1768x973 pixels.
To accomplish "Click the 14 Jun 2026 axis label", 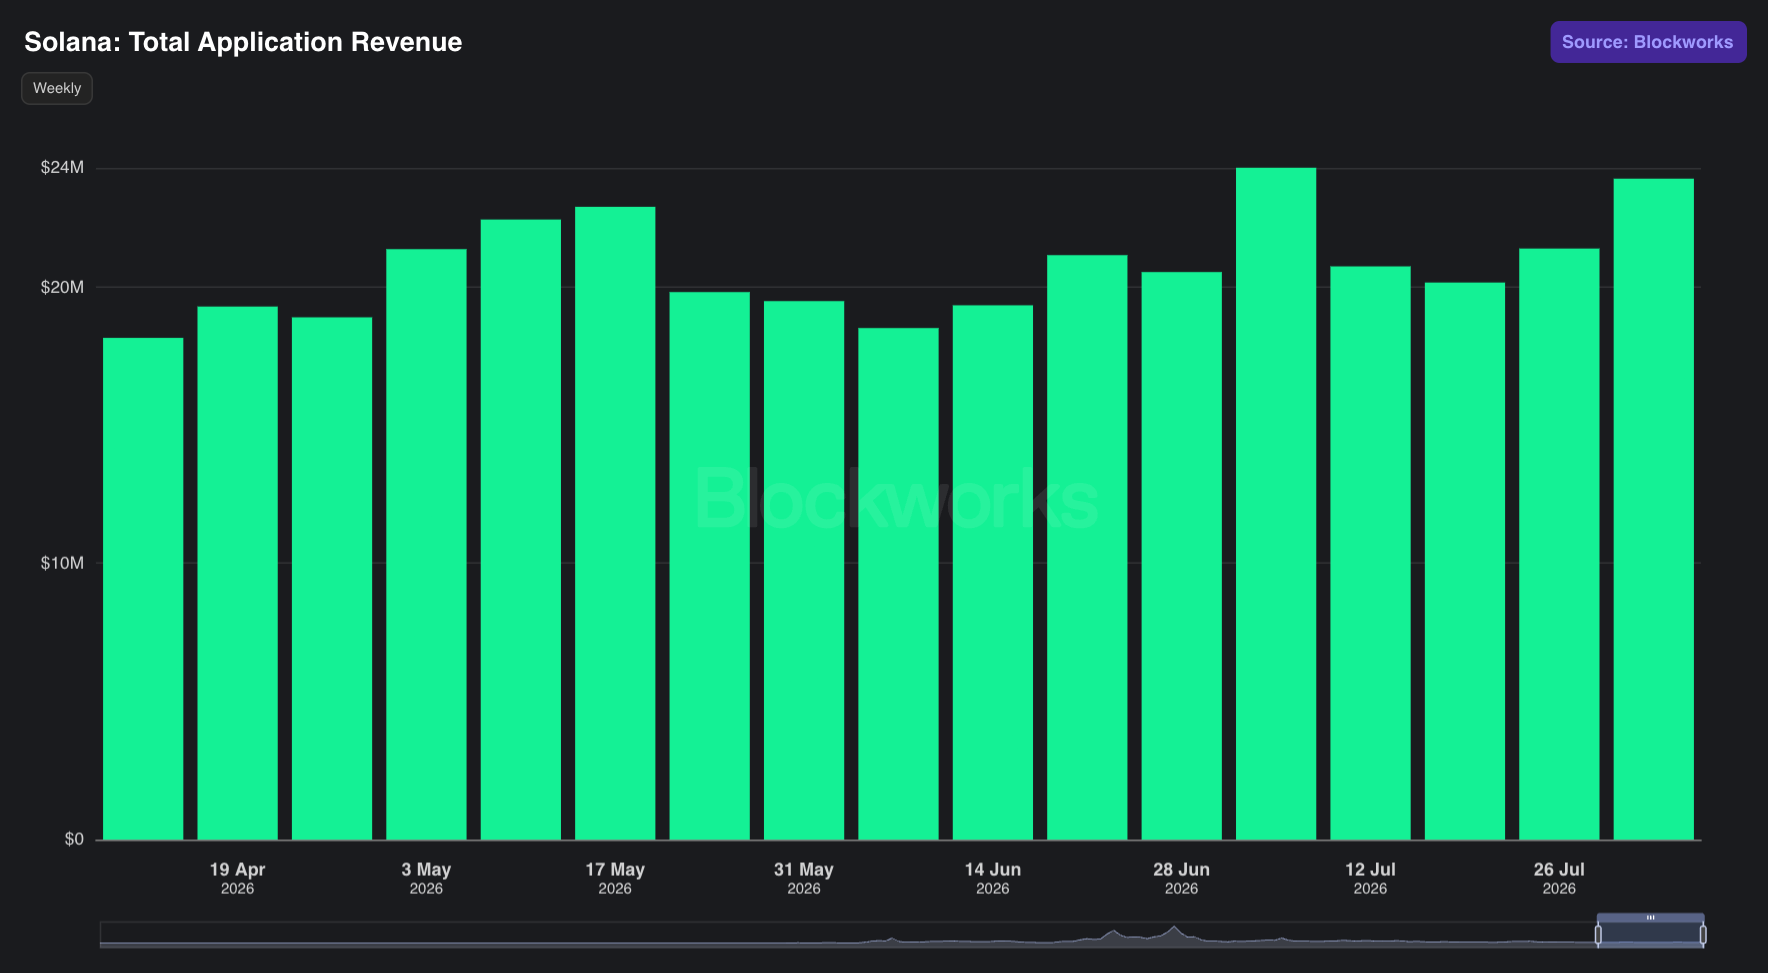I will tap(993, 878).
